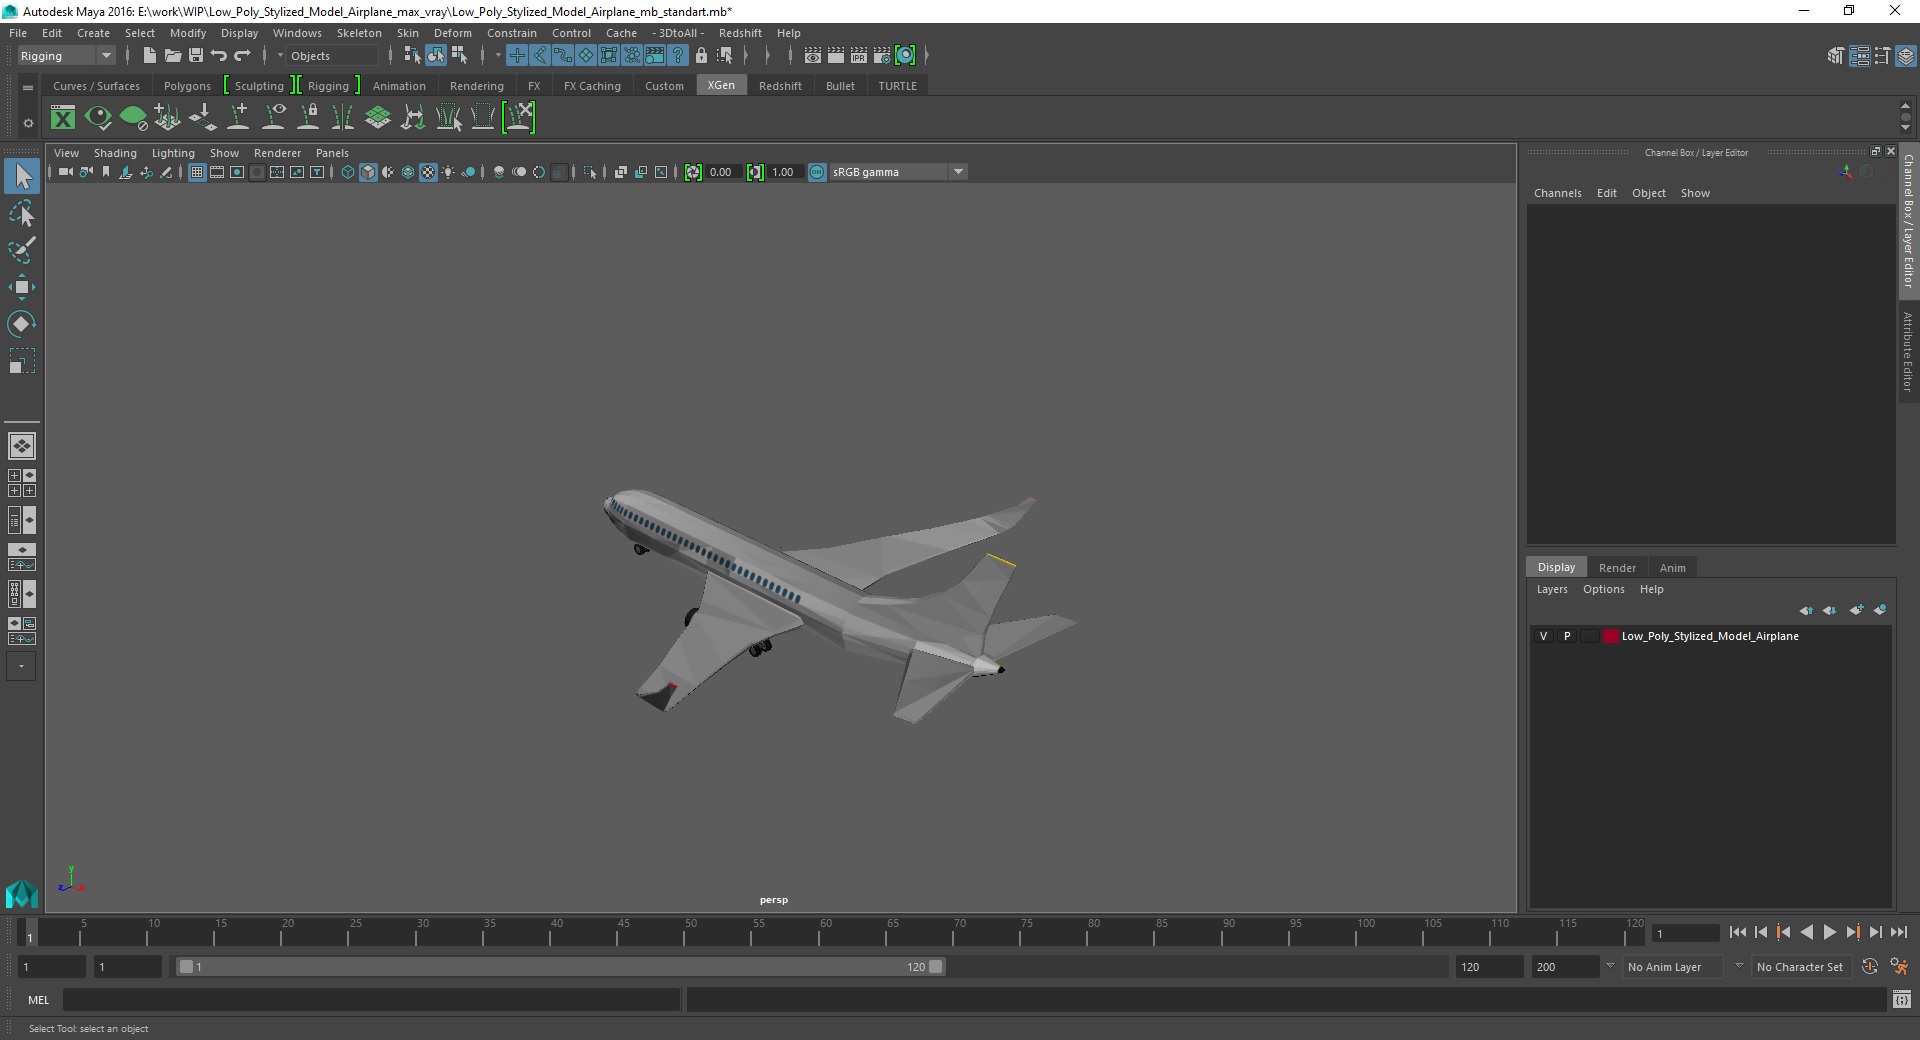Click the save scene icon
Viewport: 1920px width, 1040px height.
point(196,56)
